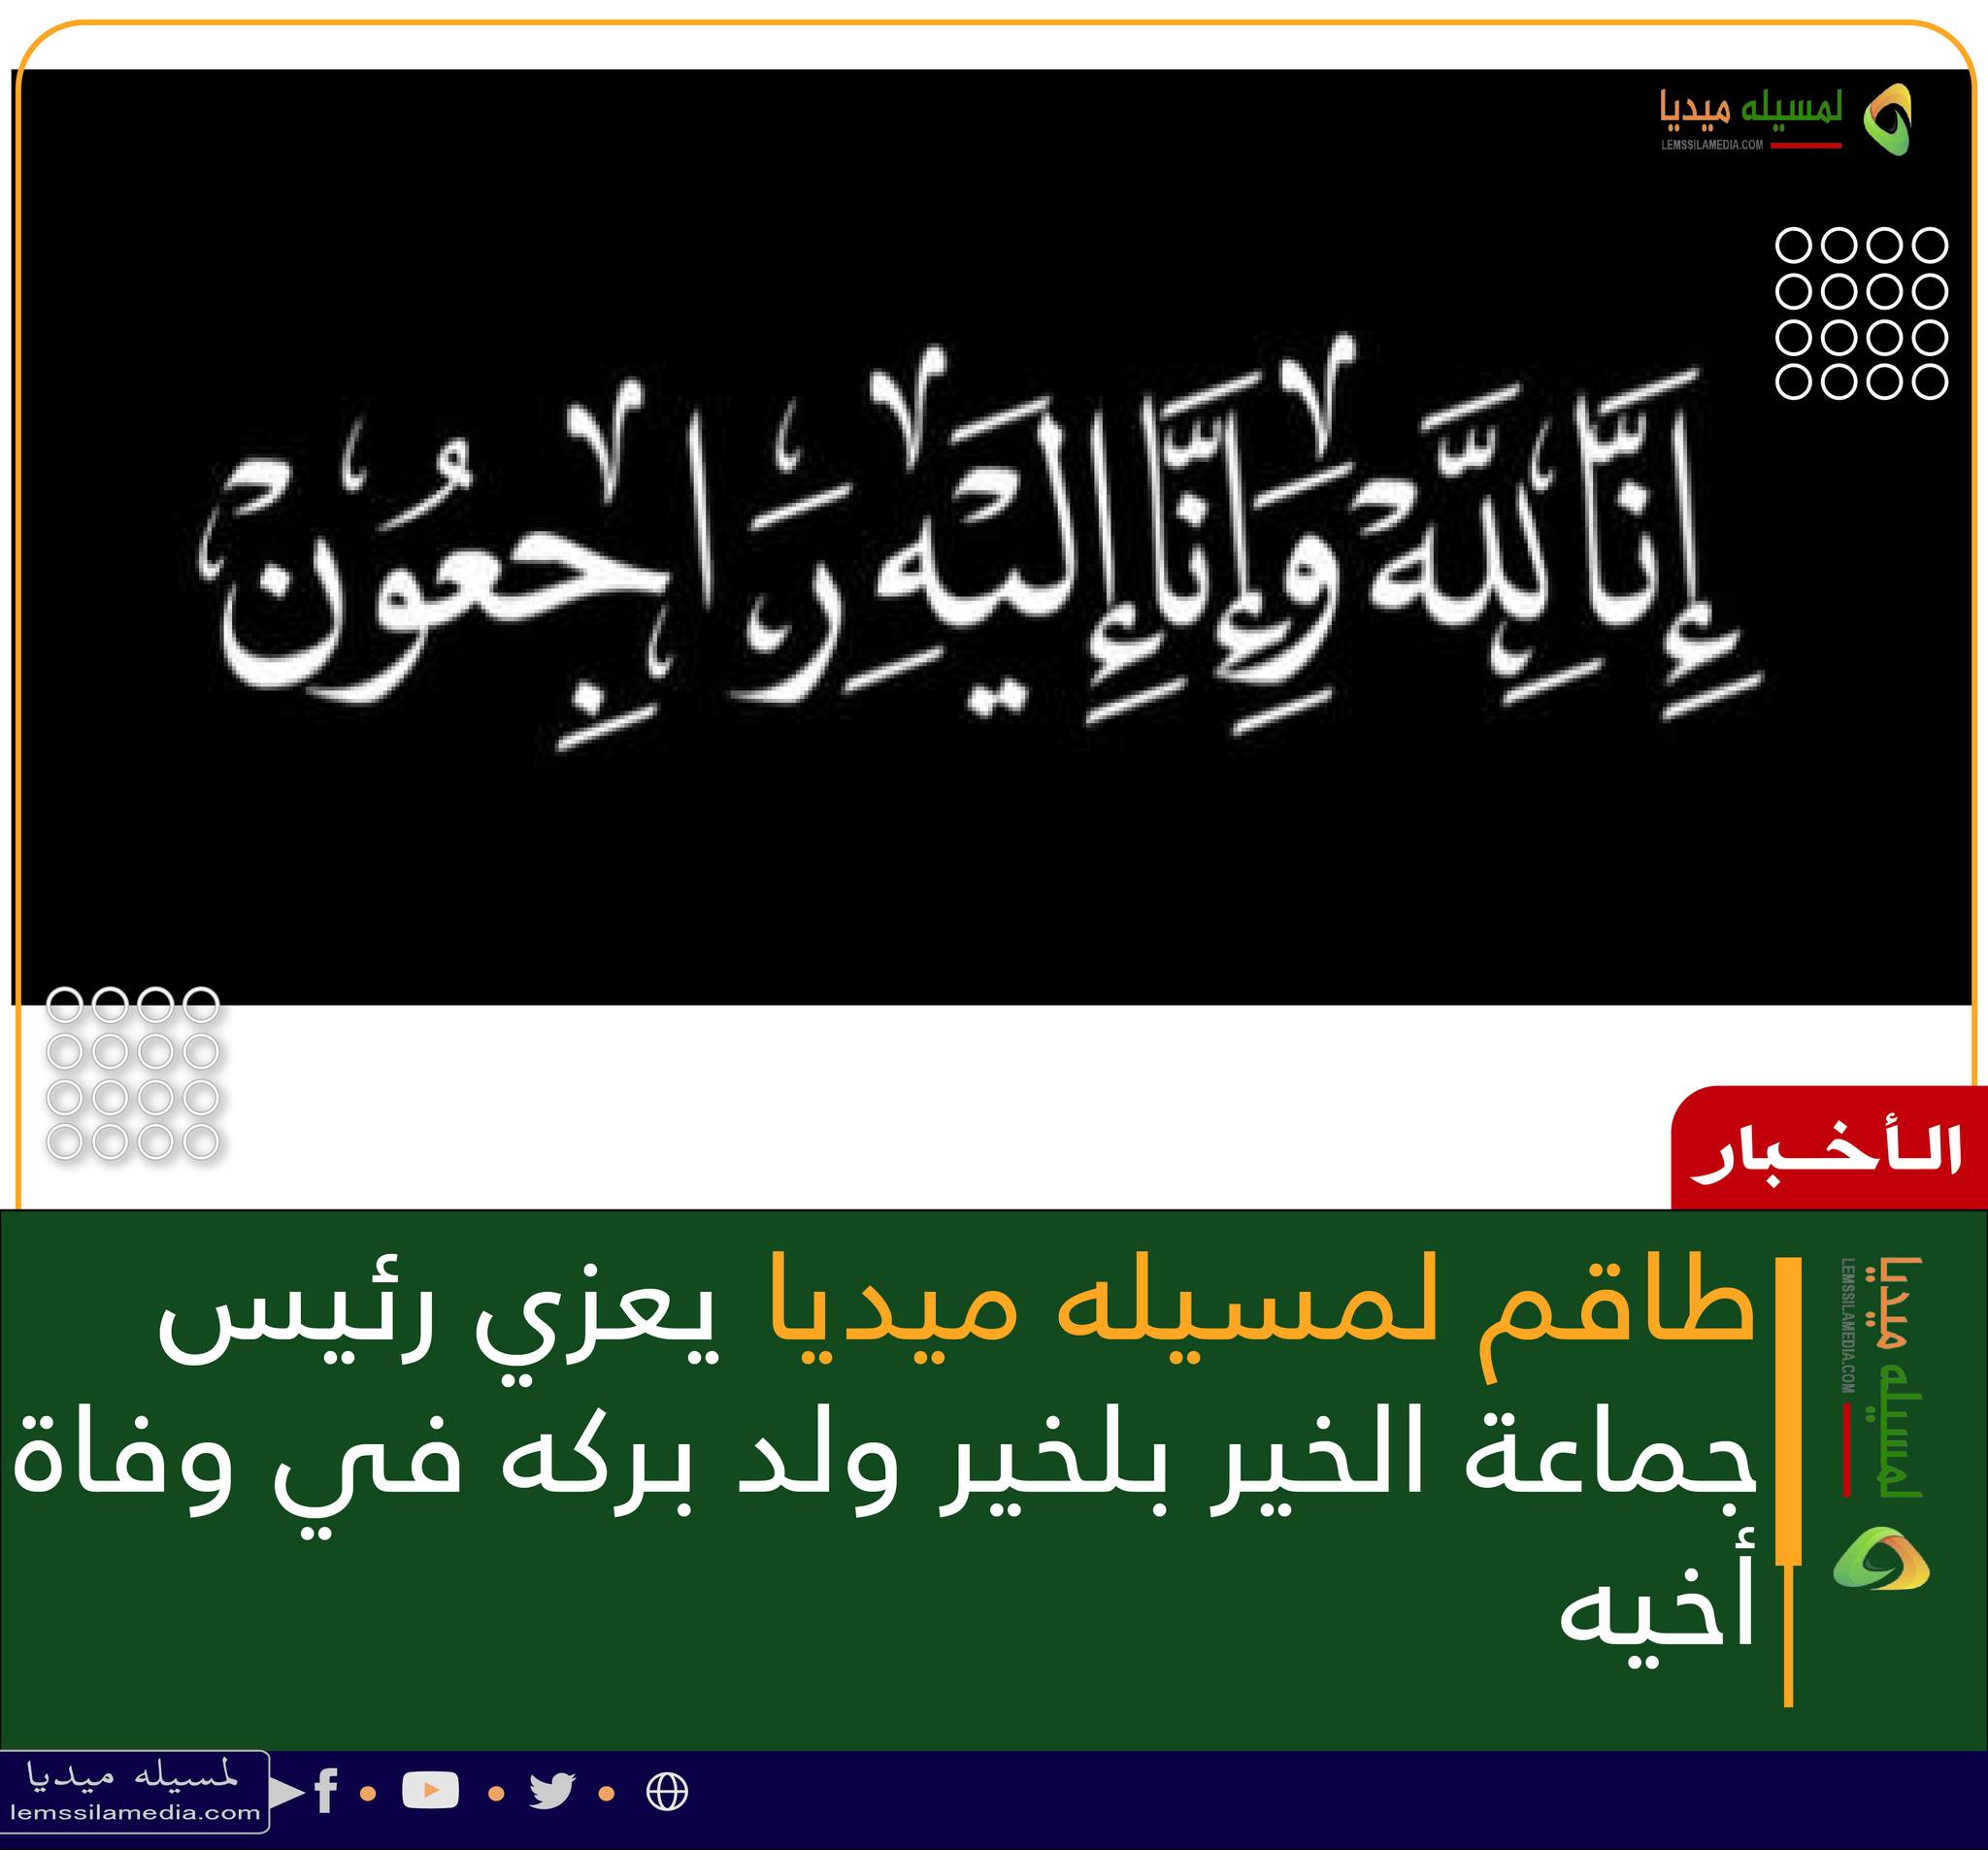Open the lemssilamedia.com label at bottom left
1988x1850 pixels.
point(135,1812)
